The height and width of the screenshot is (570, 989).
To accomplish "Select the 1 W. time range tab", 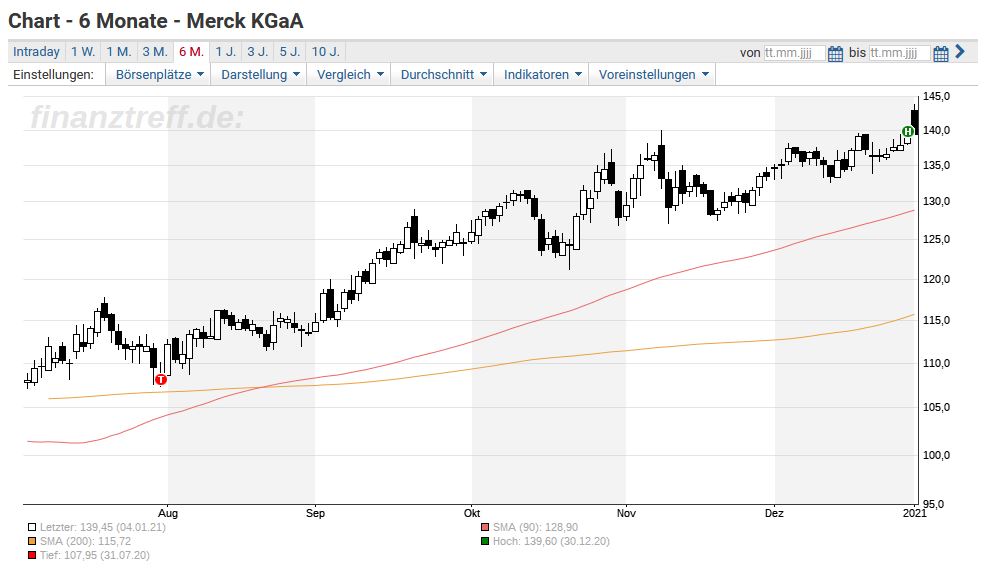I will coord(83,52).
